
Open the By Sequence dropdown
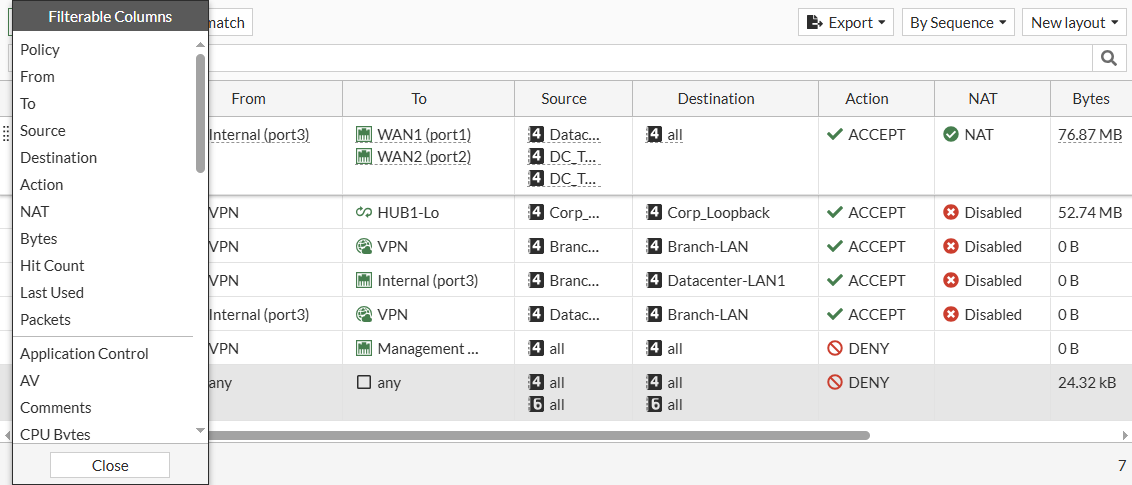click(x=958, y=23)
